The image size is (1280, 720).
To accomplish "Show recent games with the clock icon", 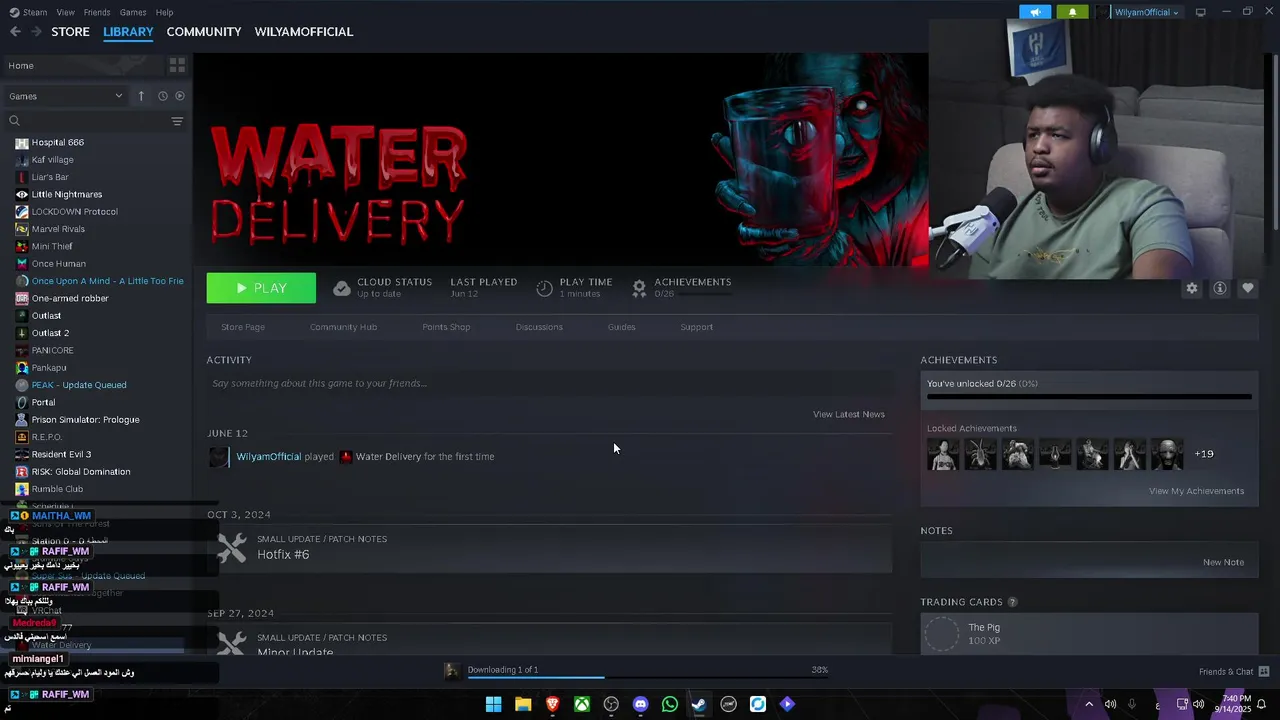I will tap(162, 96).
